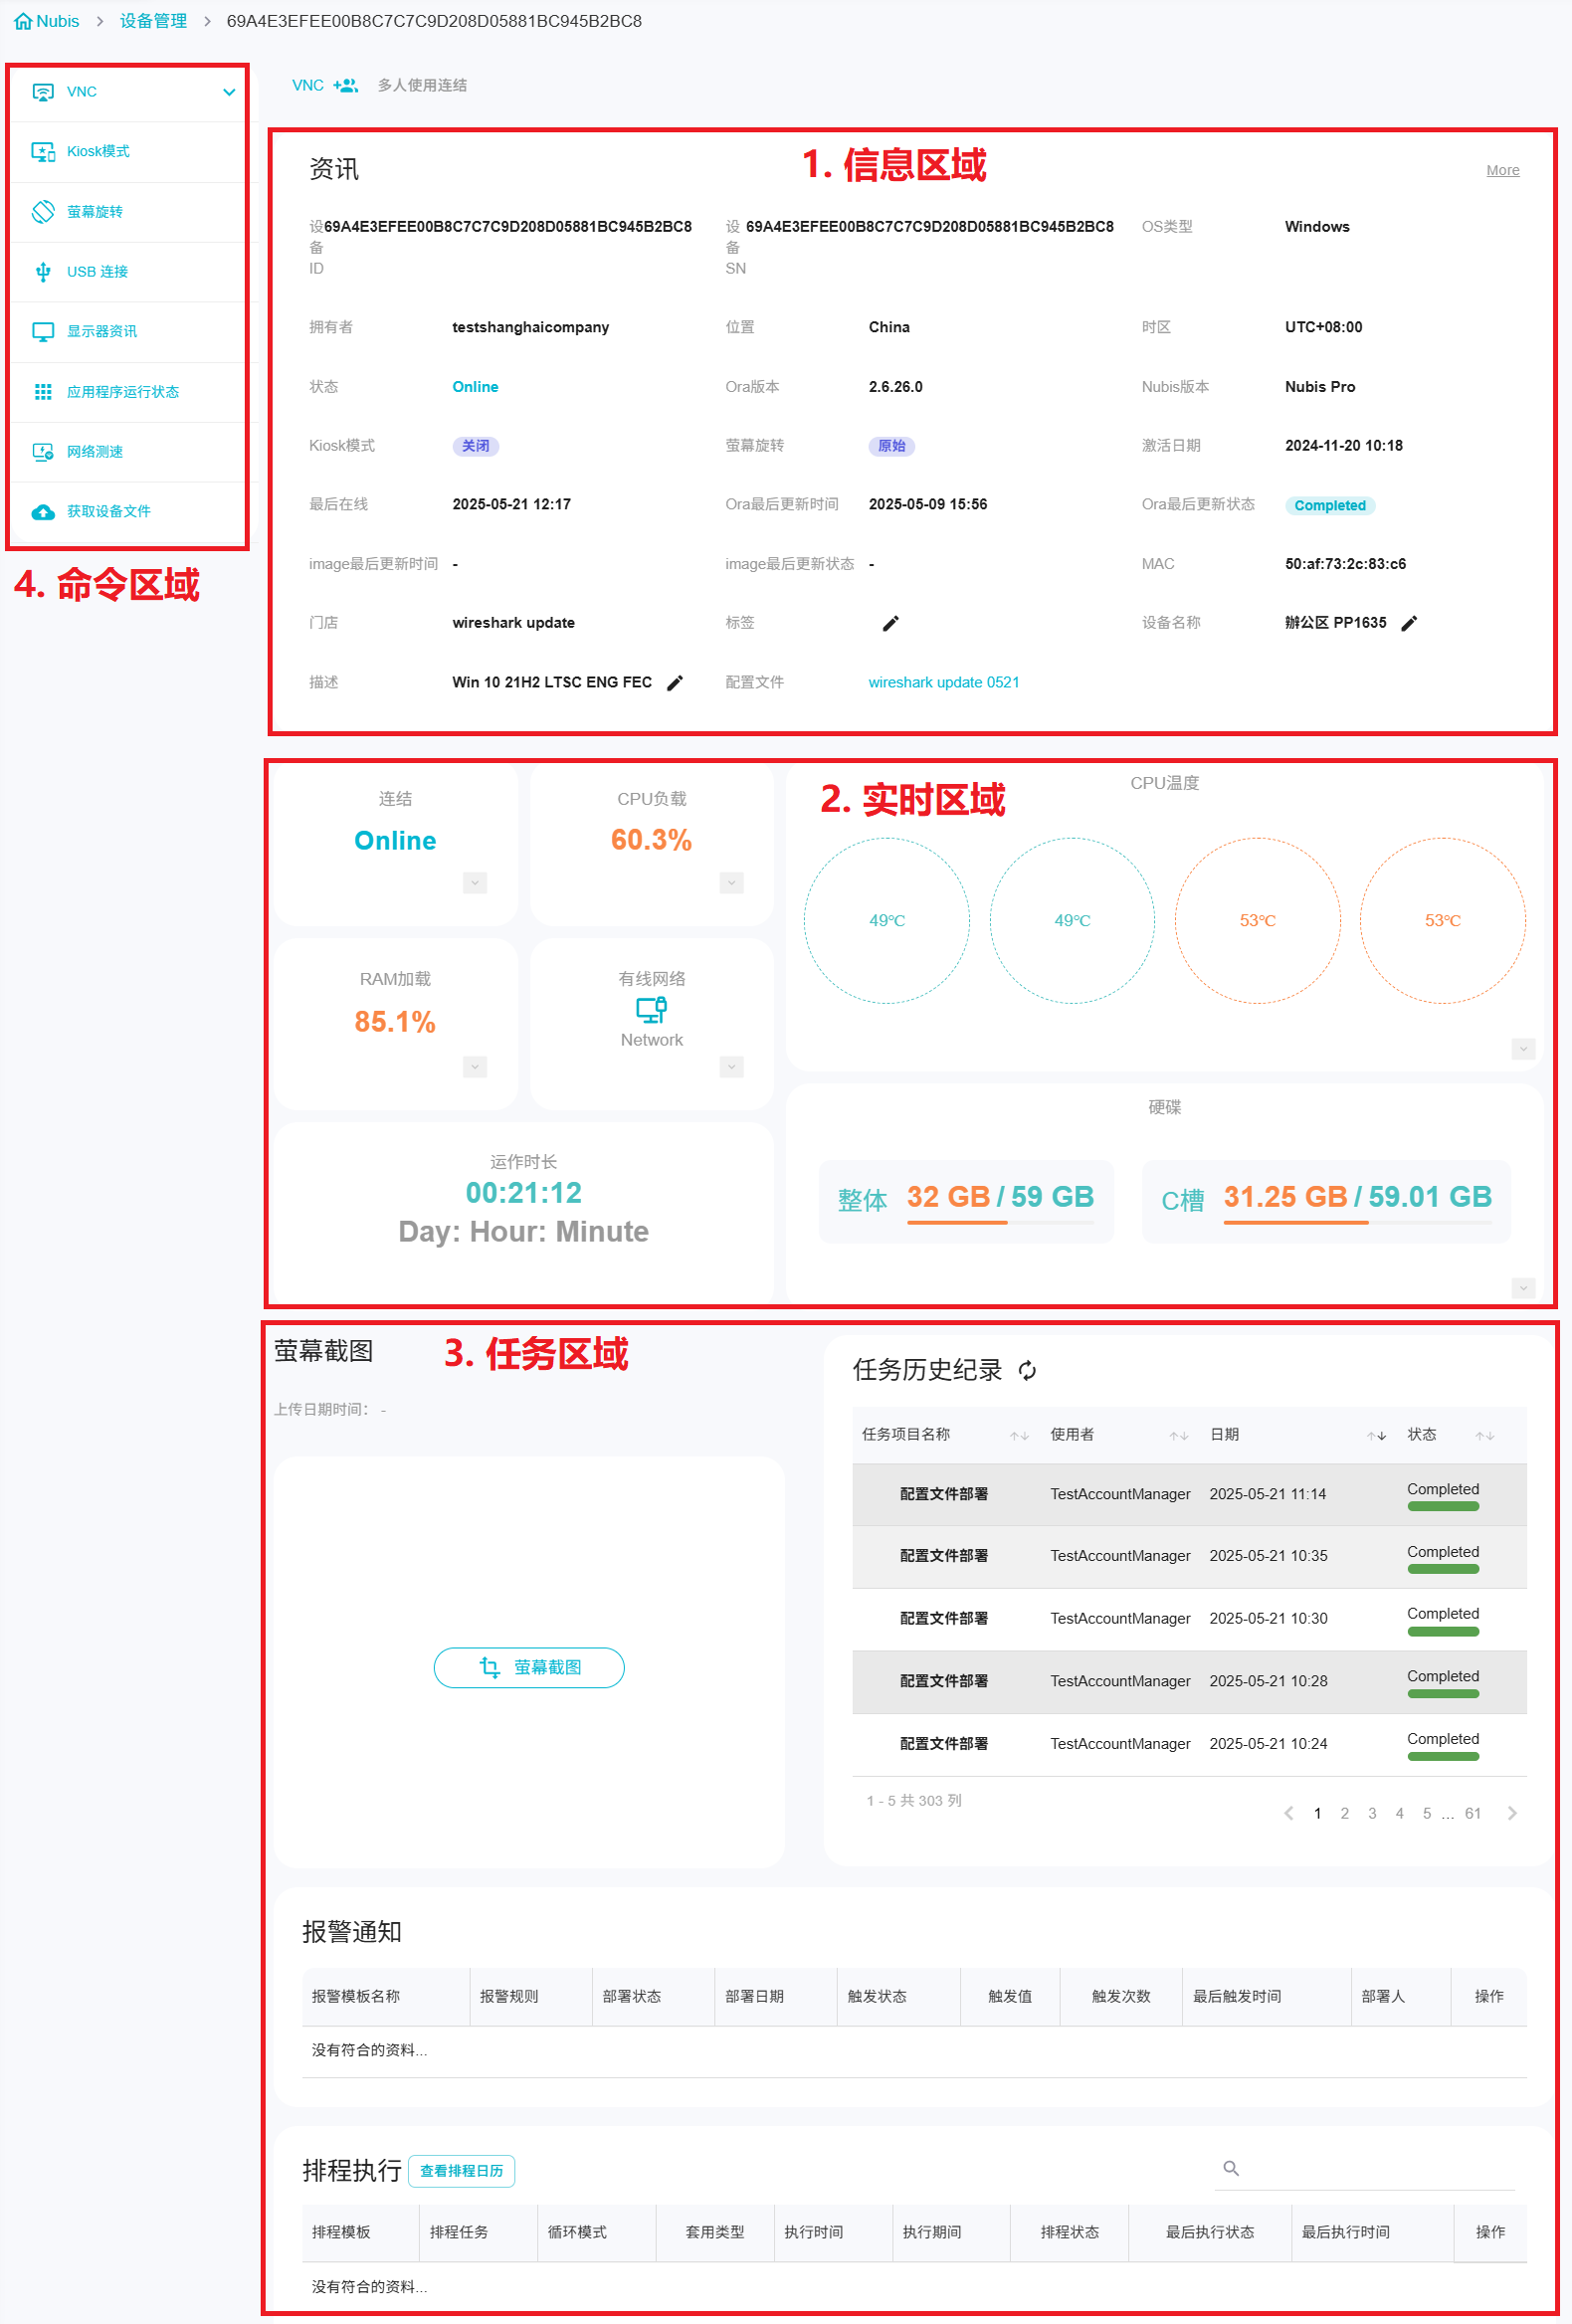The width and height of the screenshot is (1572, 2324).
Task: Click the 萤幕旋转 原始 status badge
Action: point(891,446)
